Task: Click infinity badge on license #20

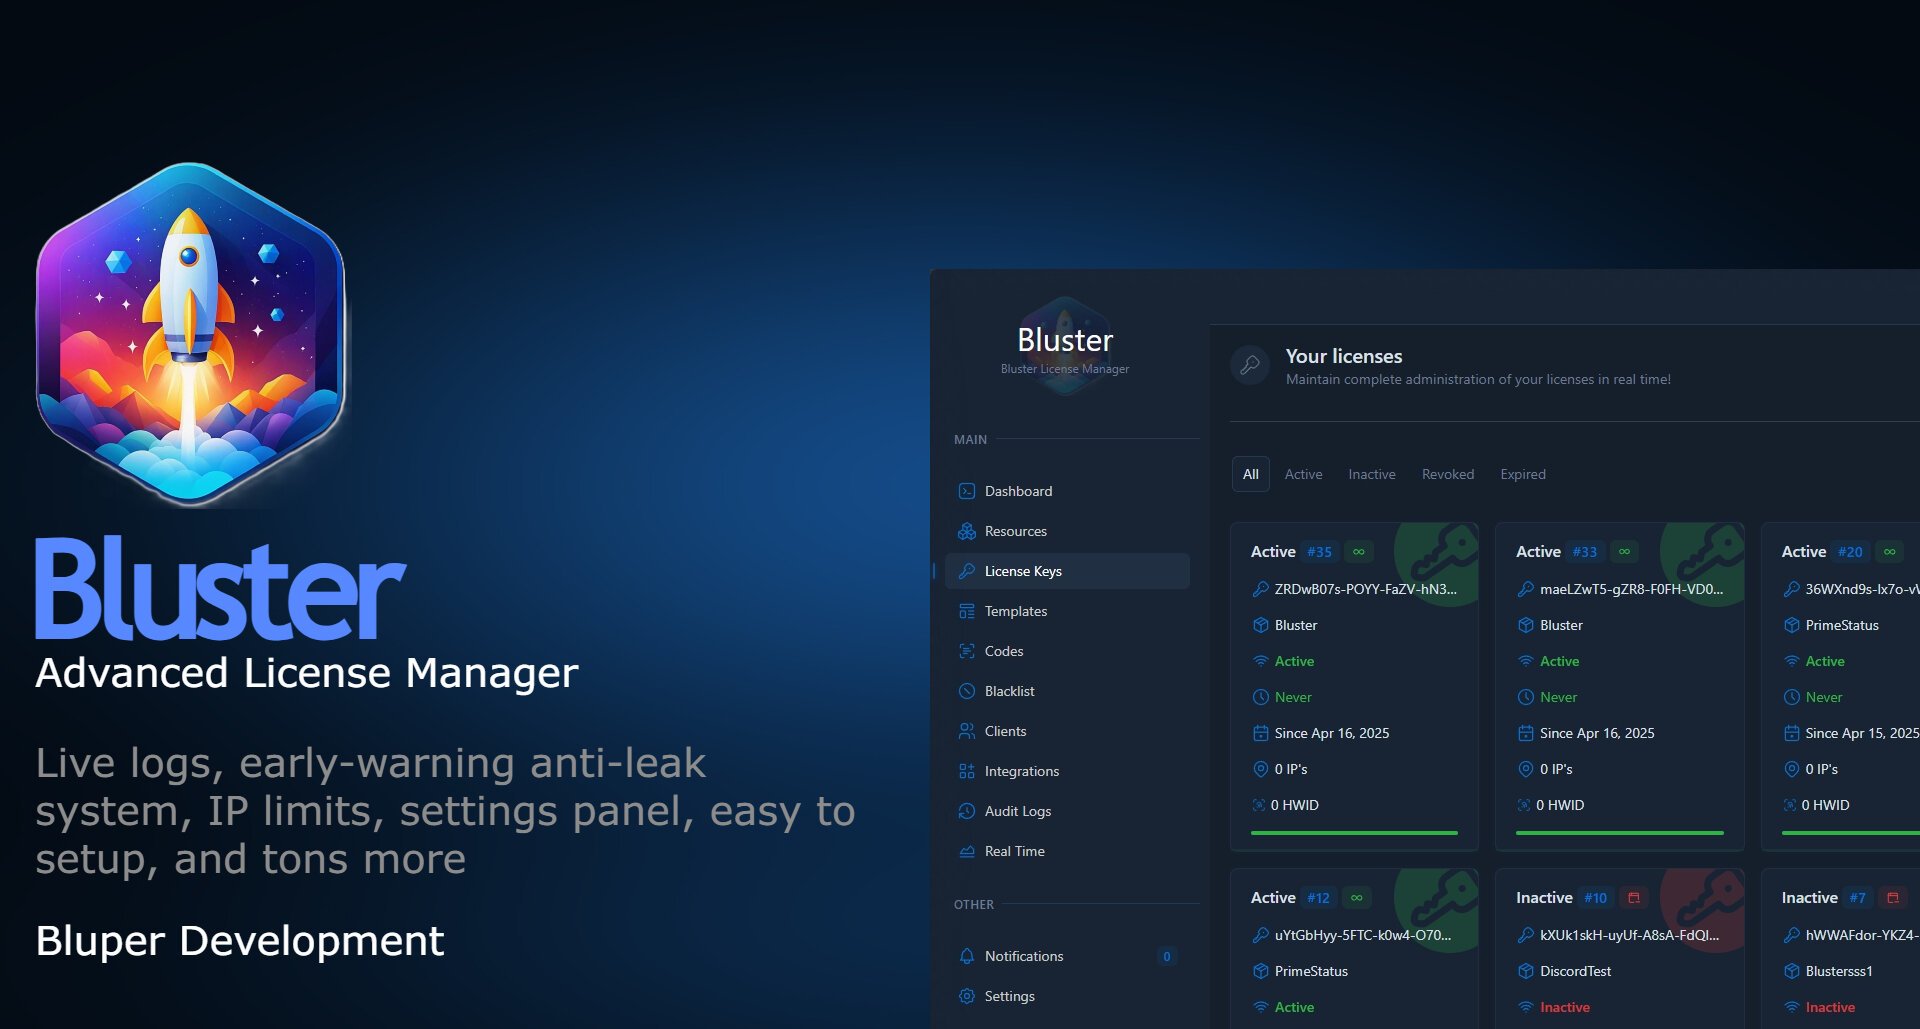Action: [1889, 552]
